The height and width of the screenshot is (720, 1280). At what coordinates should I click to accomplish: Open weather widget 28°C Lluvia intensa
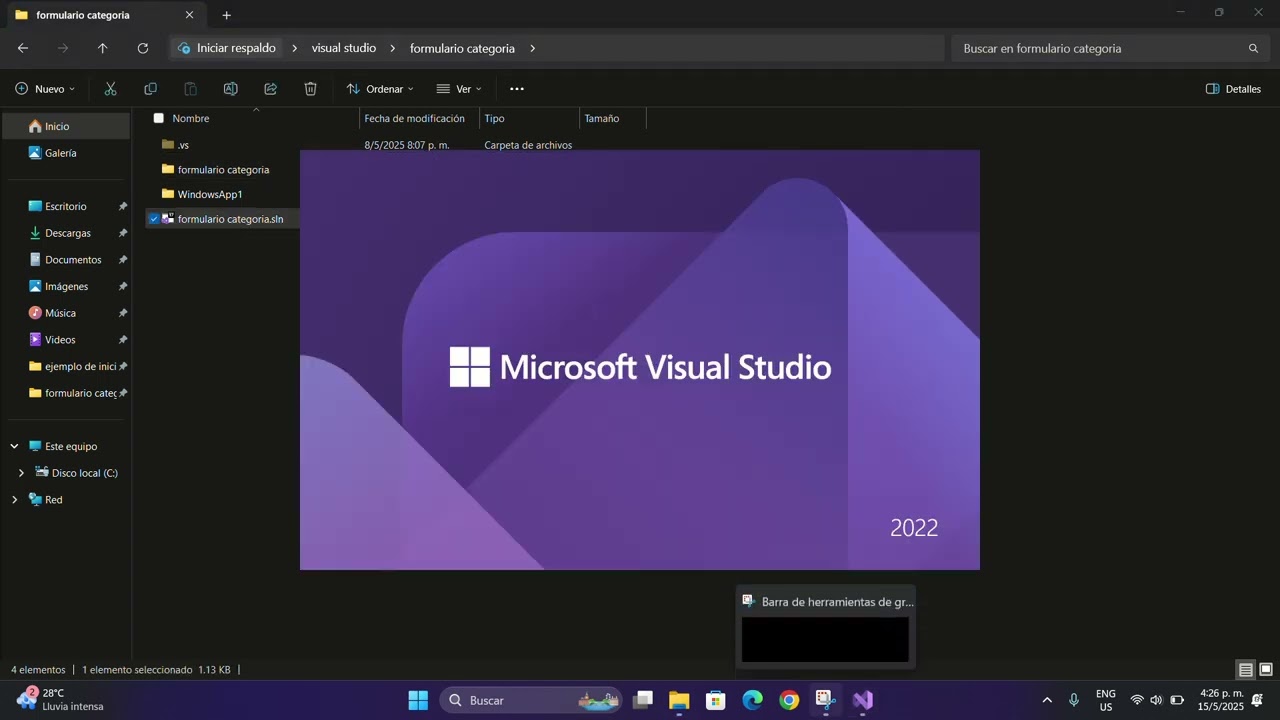(62, 700)
